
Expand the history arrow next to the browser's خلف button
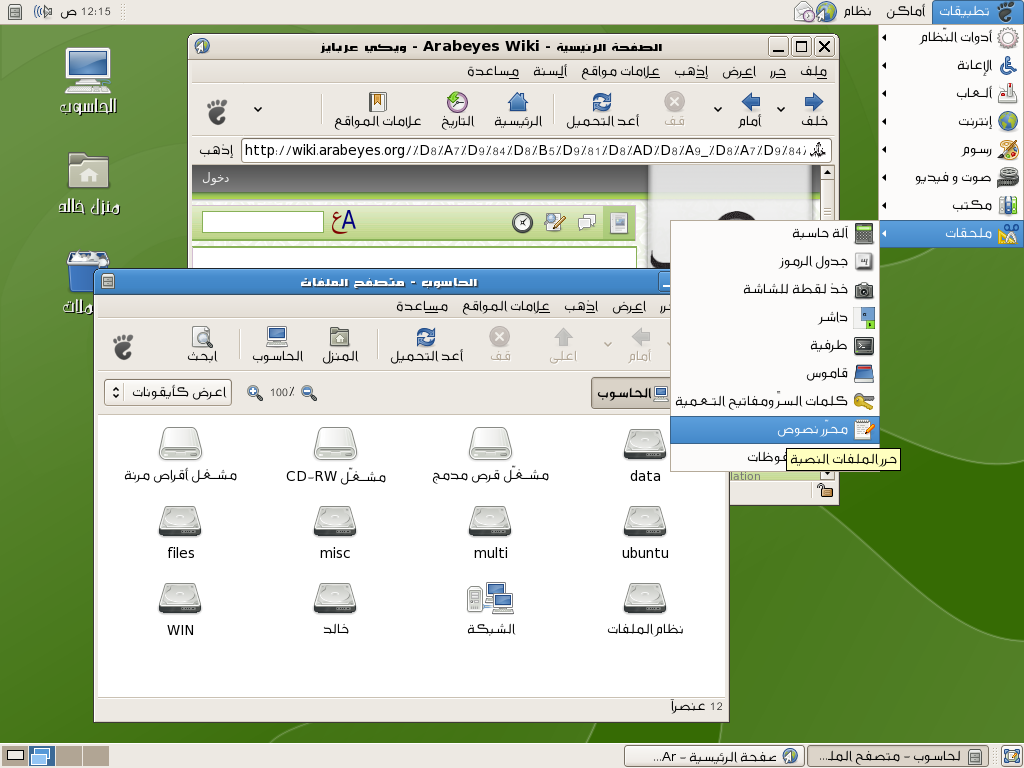tap(717, 109)
